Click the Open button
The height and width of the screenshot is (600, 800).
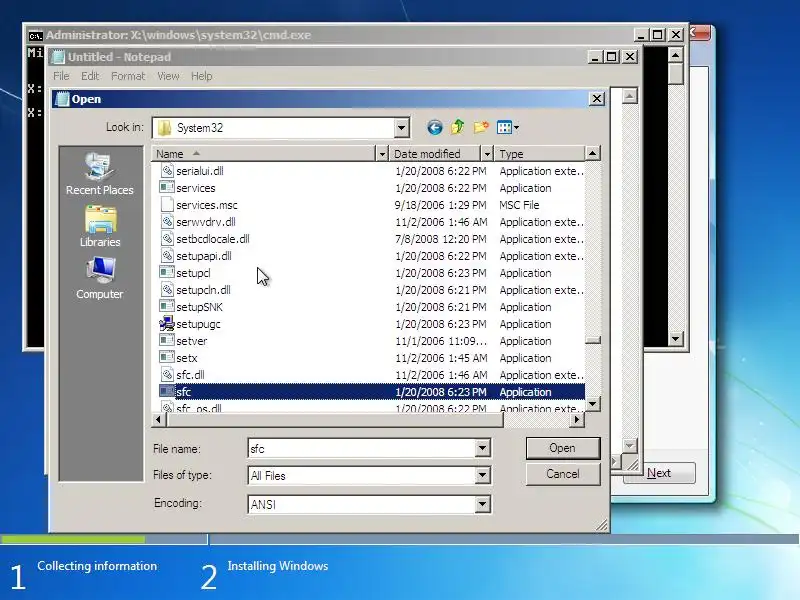click(563, 448)
